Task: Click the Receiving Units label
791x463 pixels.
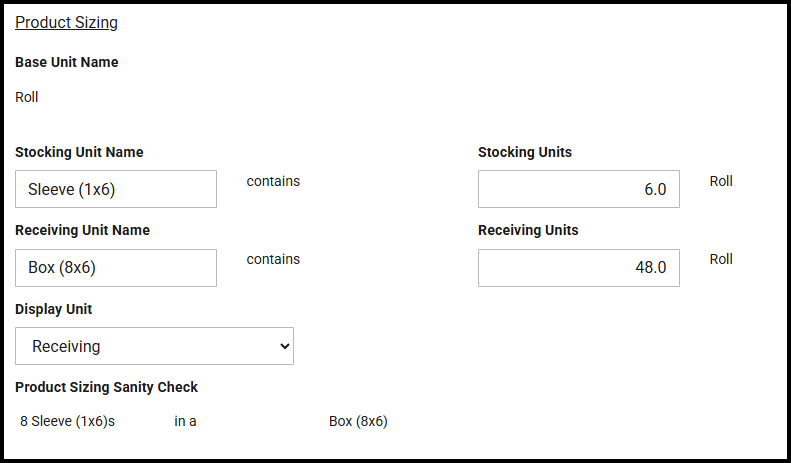Action: click(528, 230)
